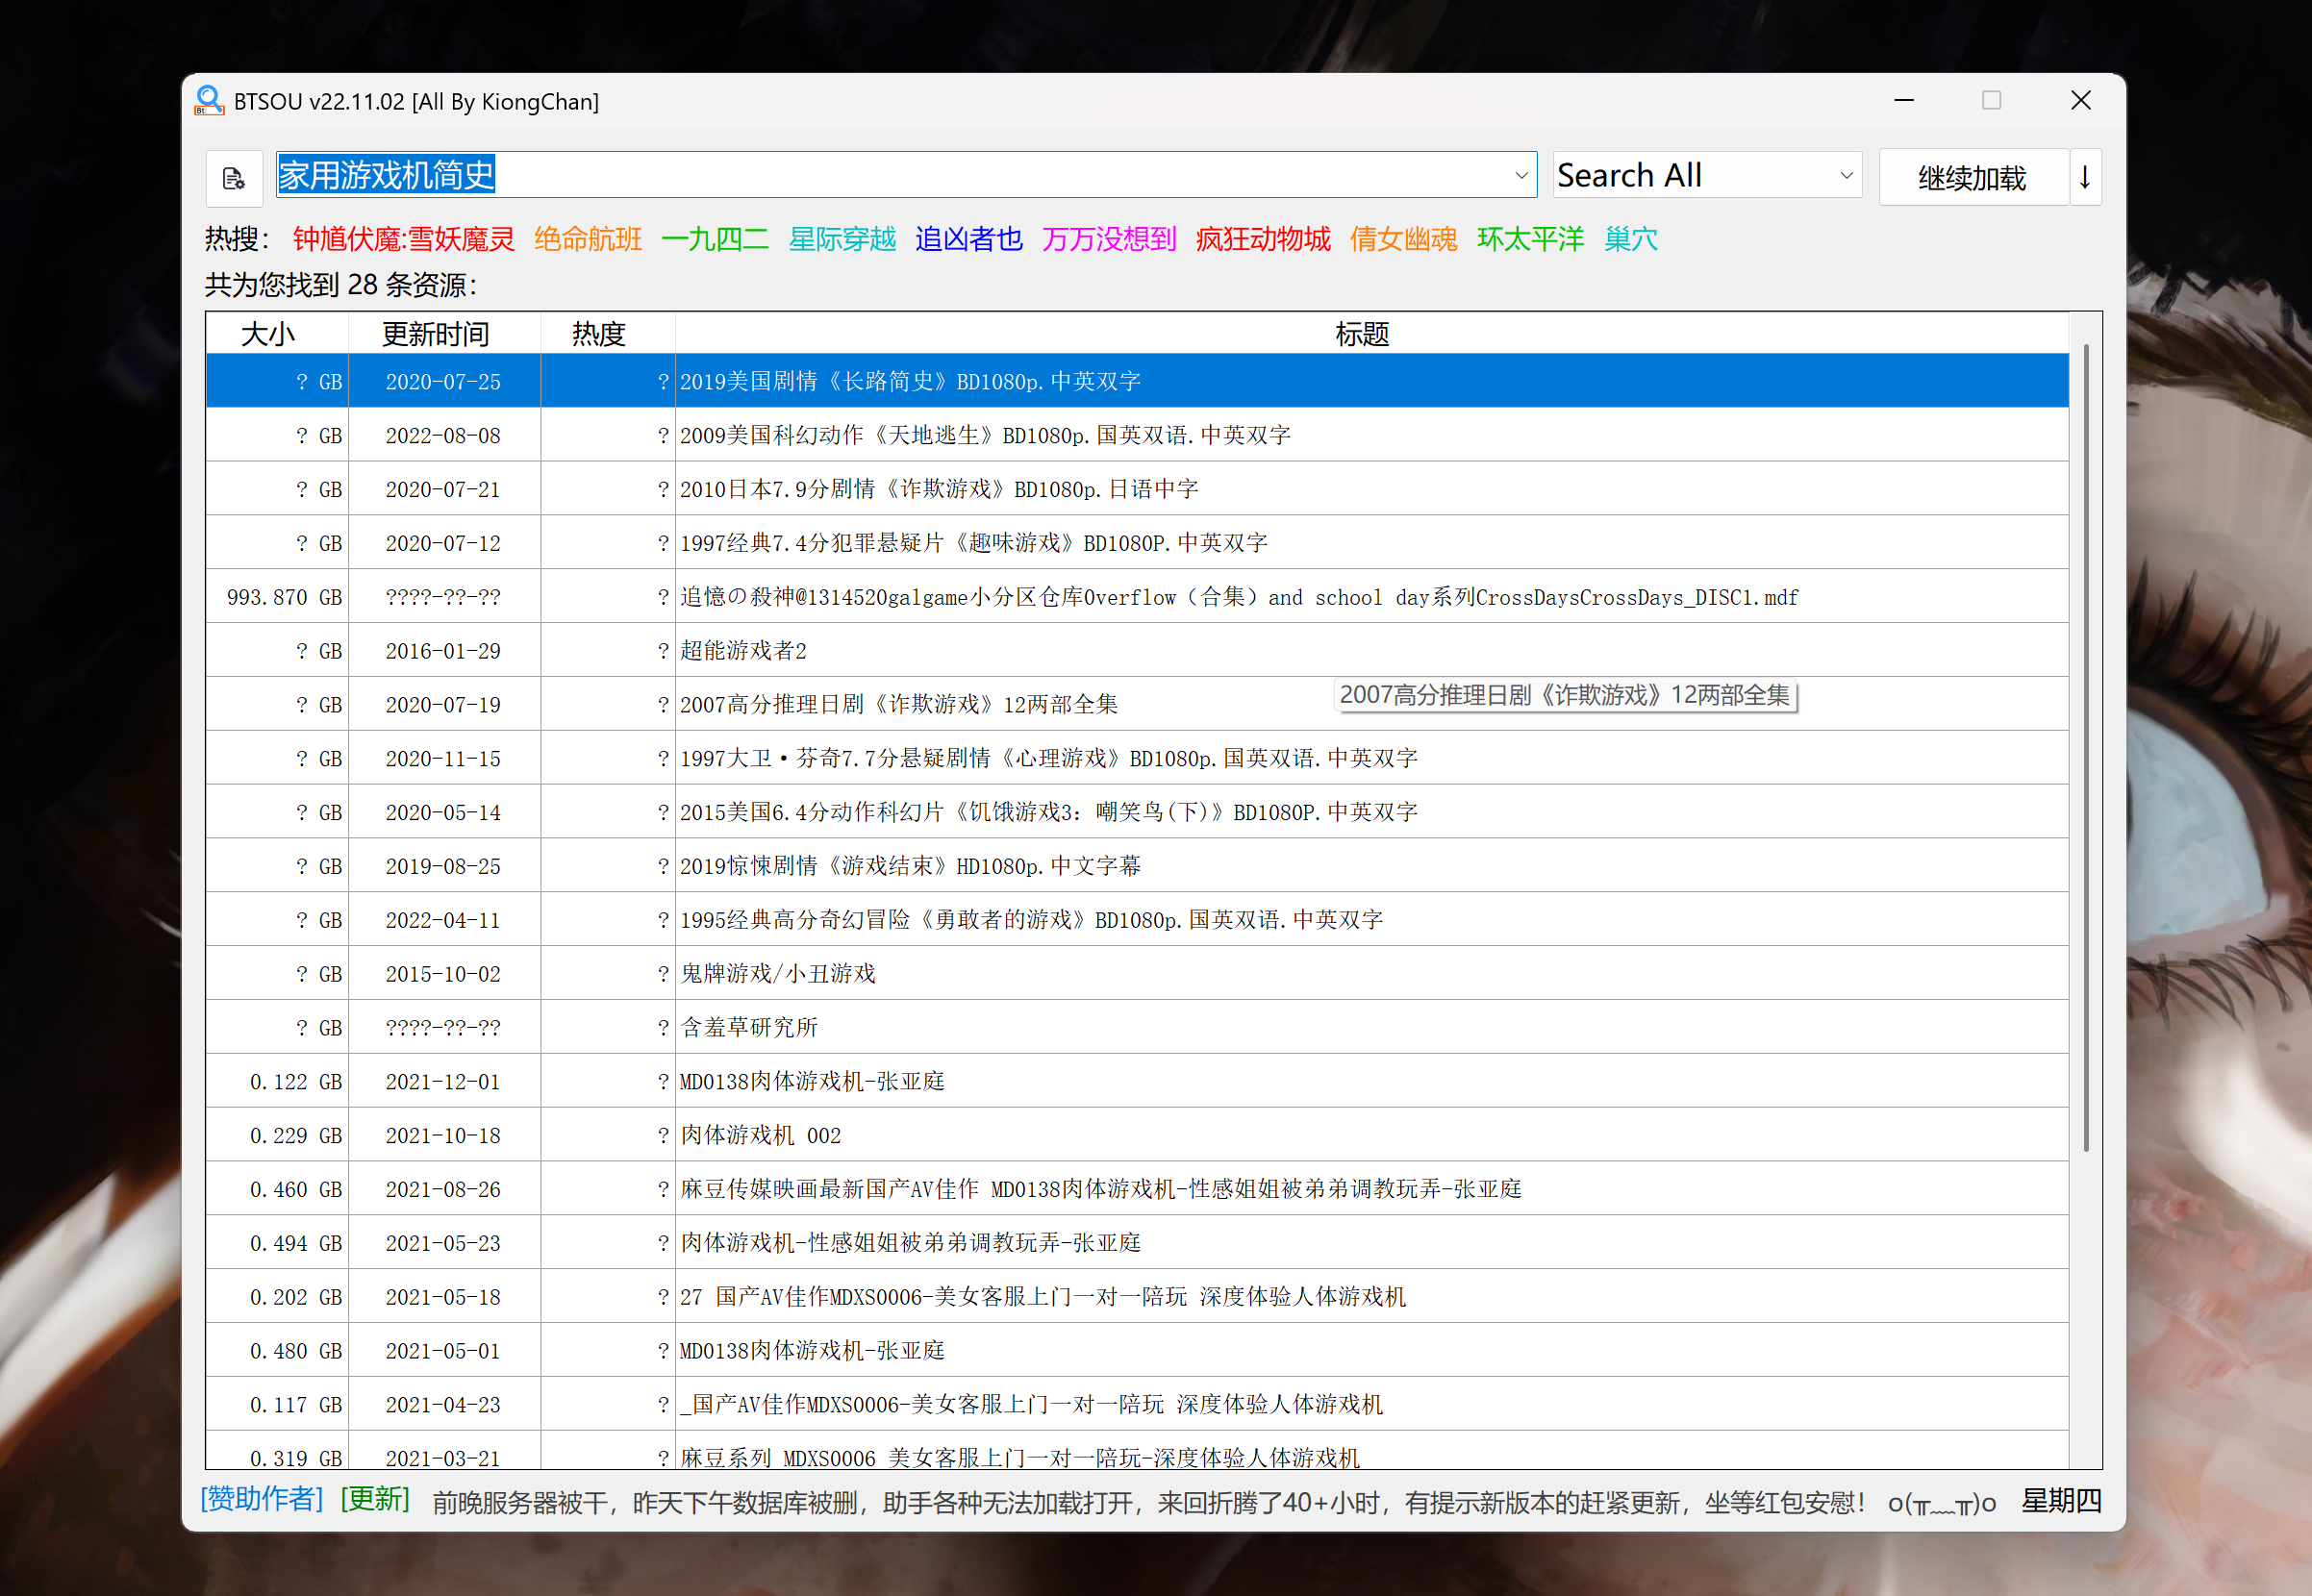Select hot search 巢穴
Viewport: 2312px width, 1596px height.
coord(1631,239)
